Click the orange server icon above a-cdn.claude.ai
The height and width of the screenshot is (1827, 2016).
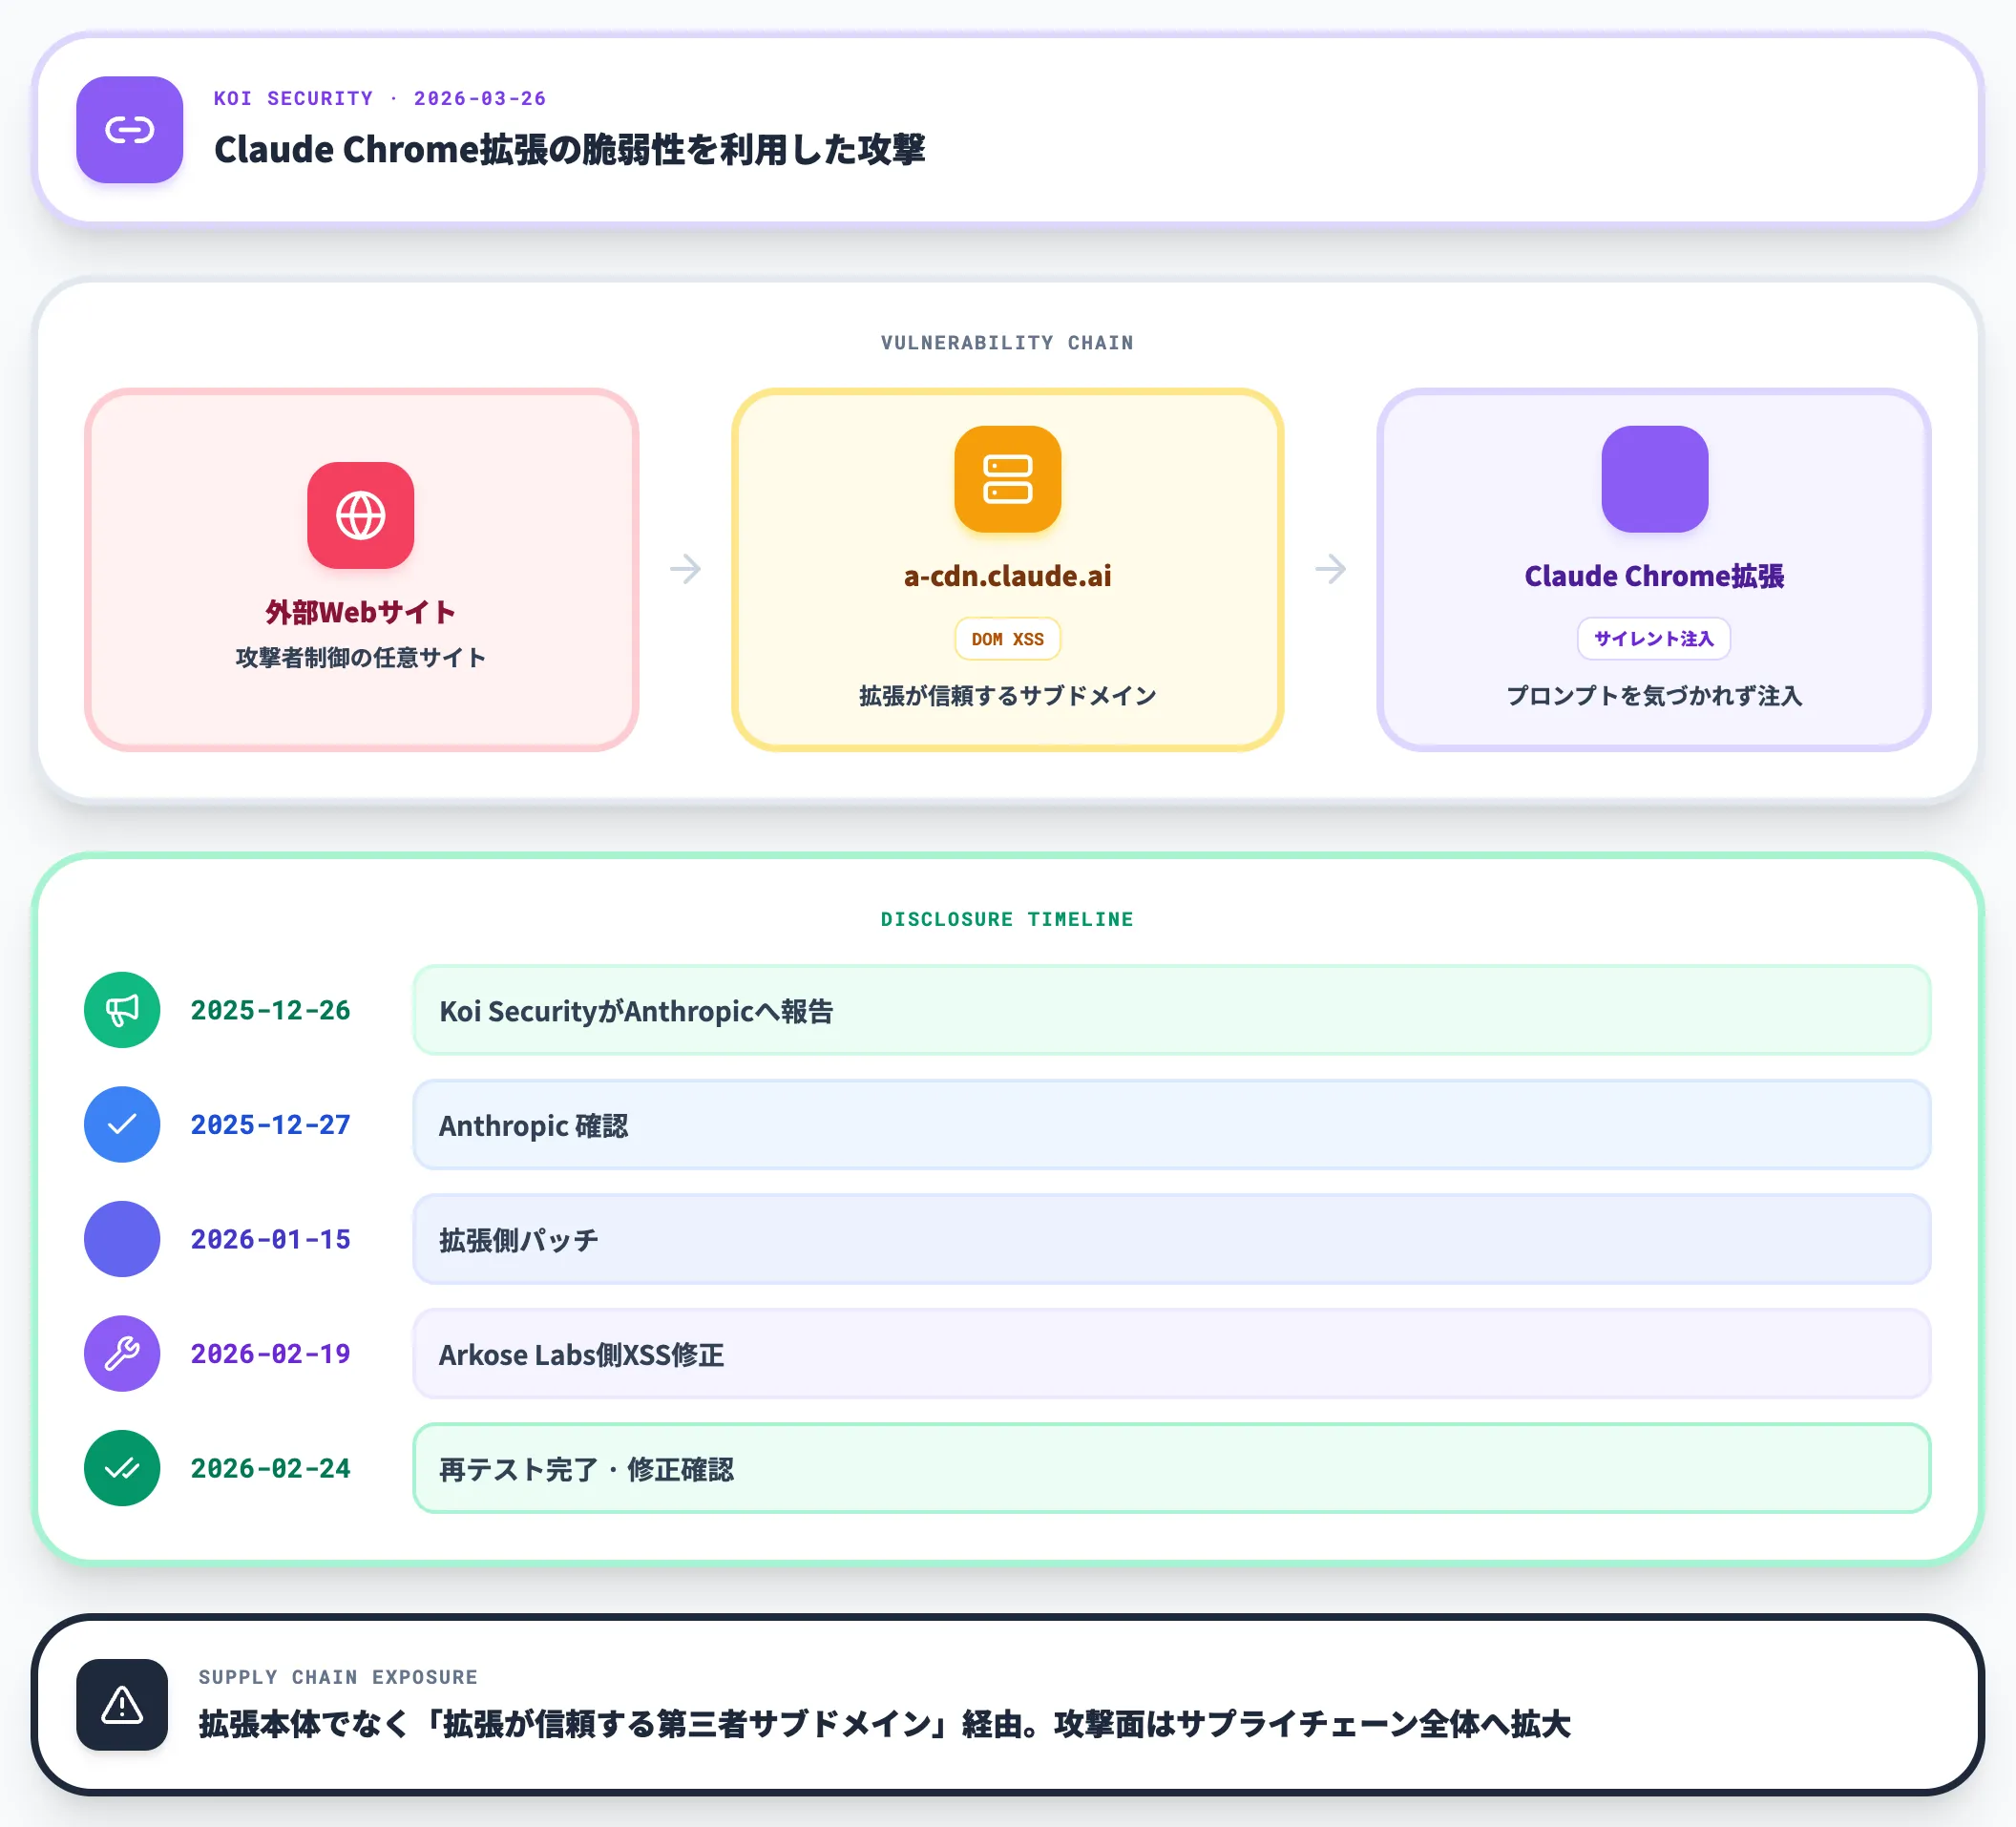click(1007, 479)
